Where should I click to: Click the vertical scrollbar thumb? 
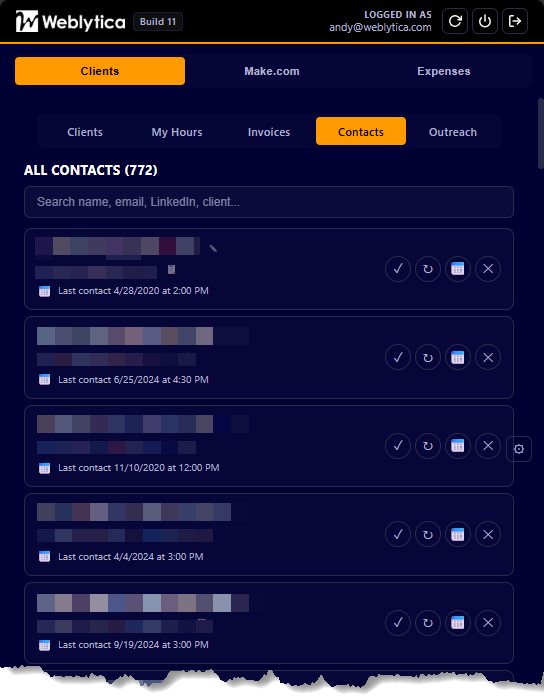point(541,133)
